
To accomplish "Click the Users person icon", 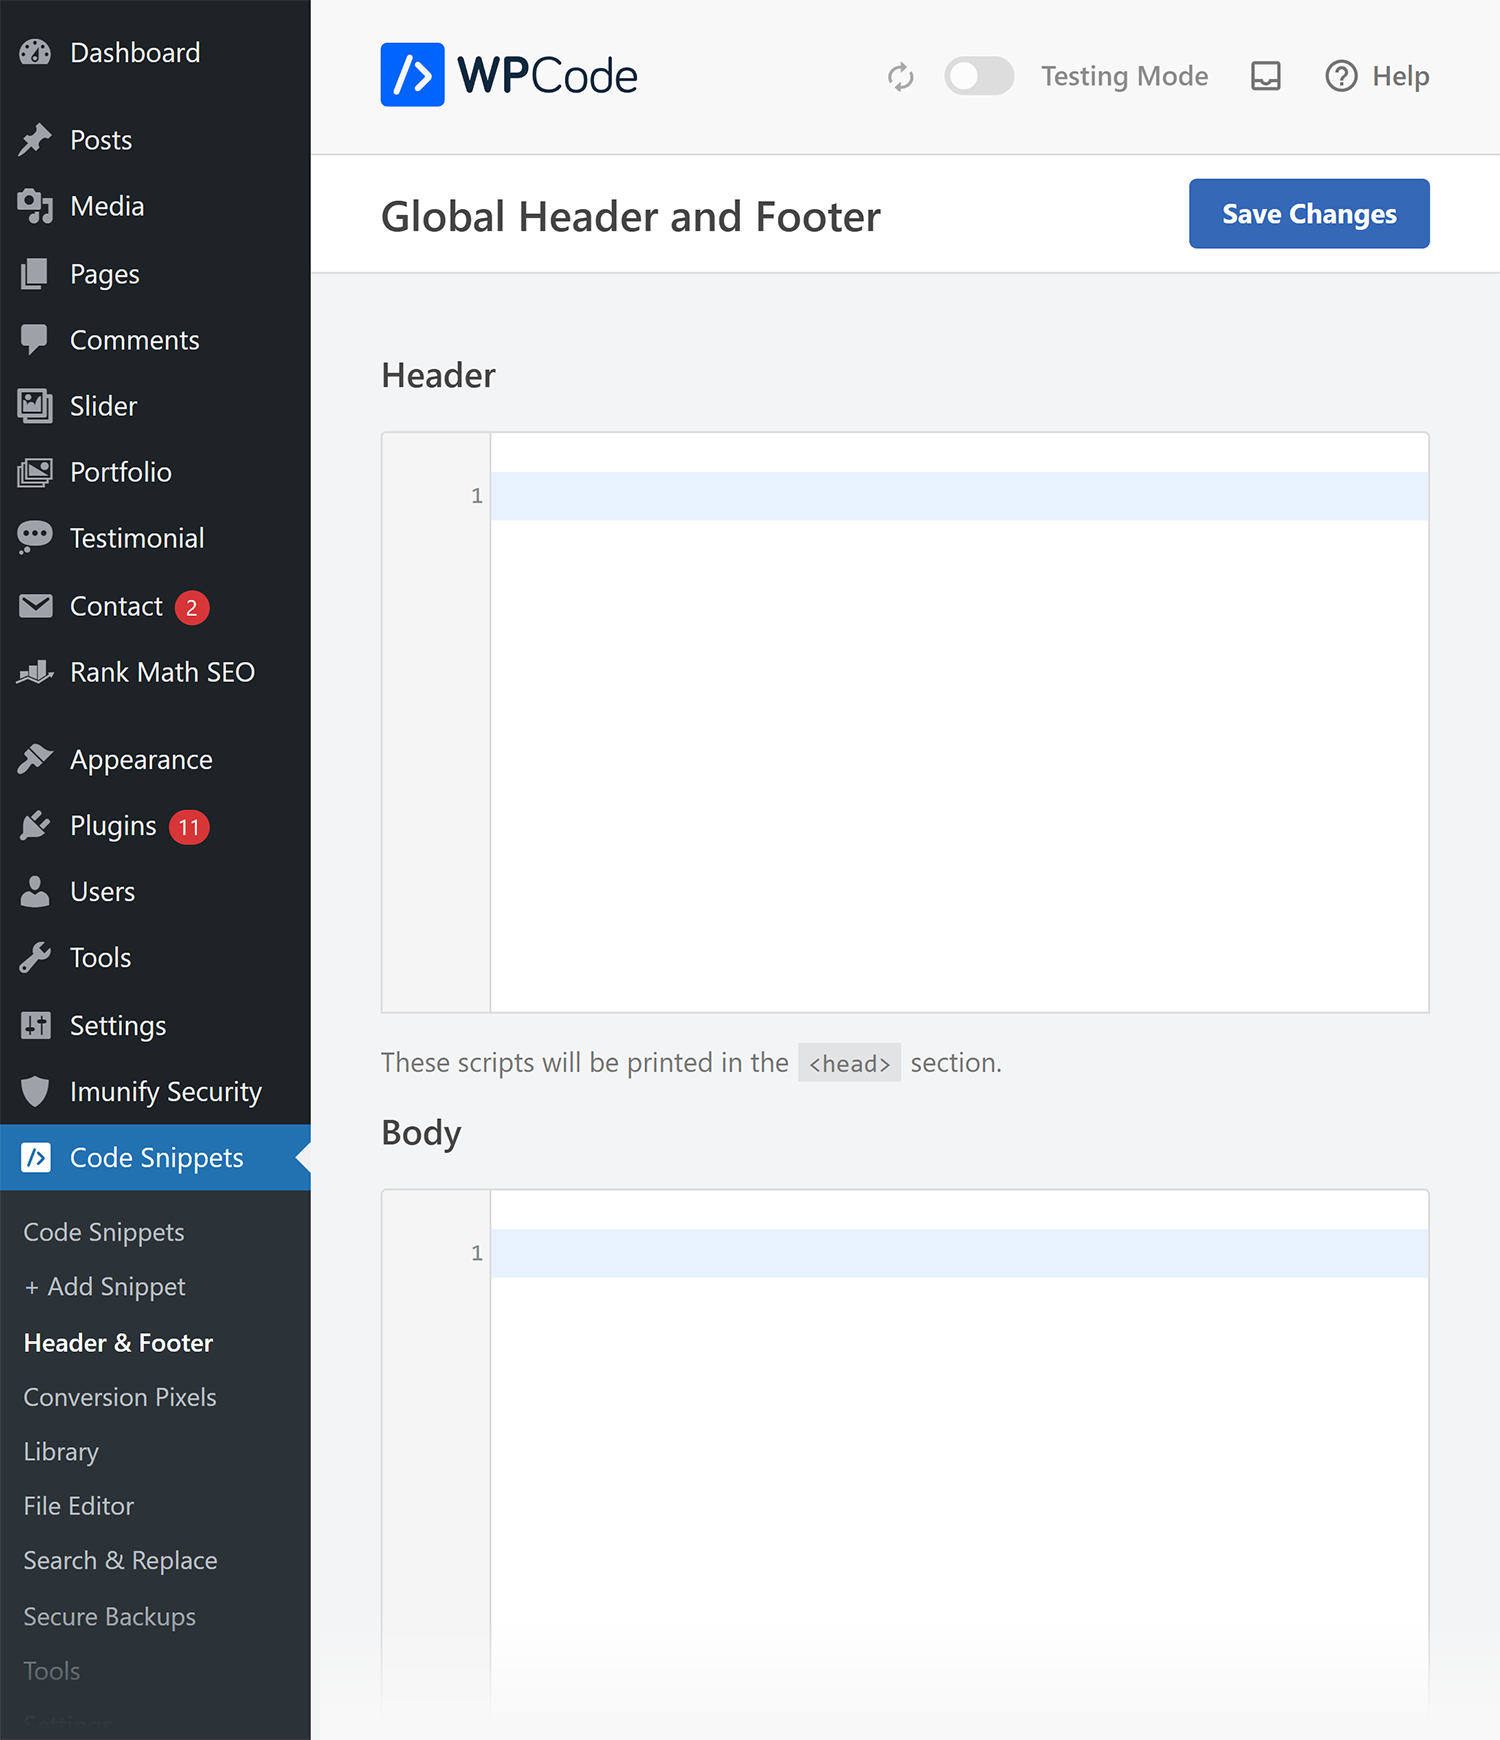I will pos(35,892).
